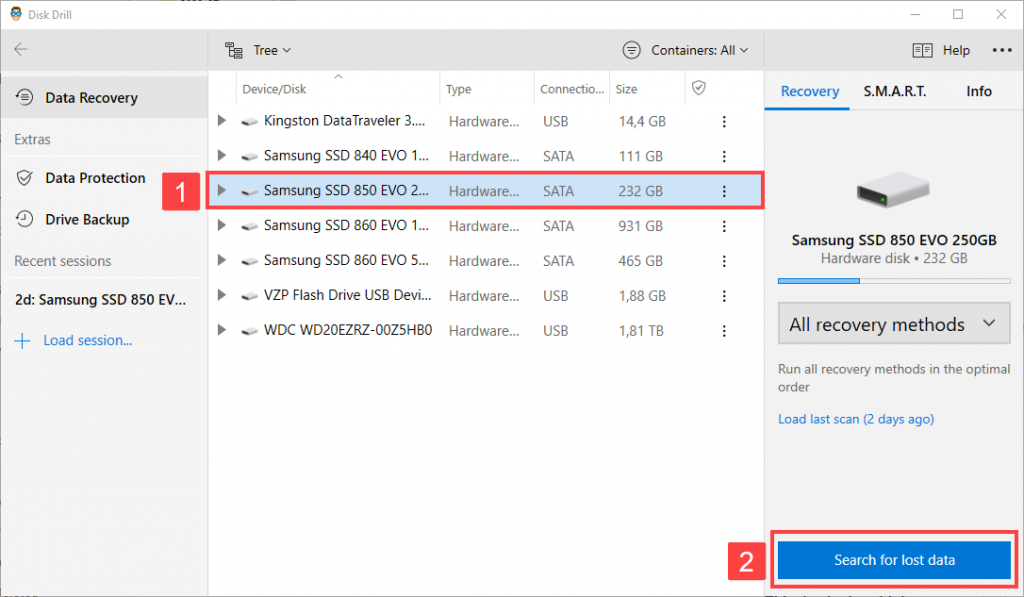Screen dimensions: 1024x597
Task: Open the kebab menu for Kingston DataTraveler
Action: (x=723, y=120)
